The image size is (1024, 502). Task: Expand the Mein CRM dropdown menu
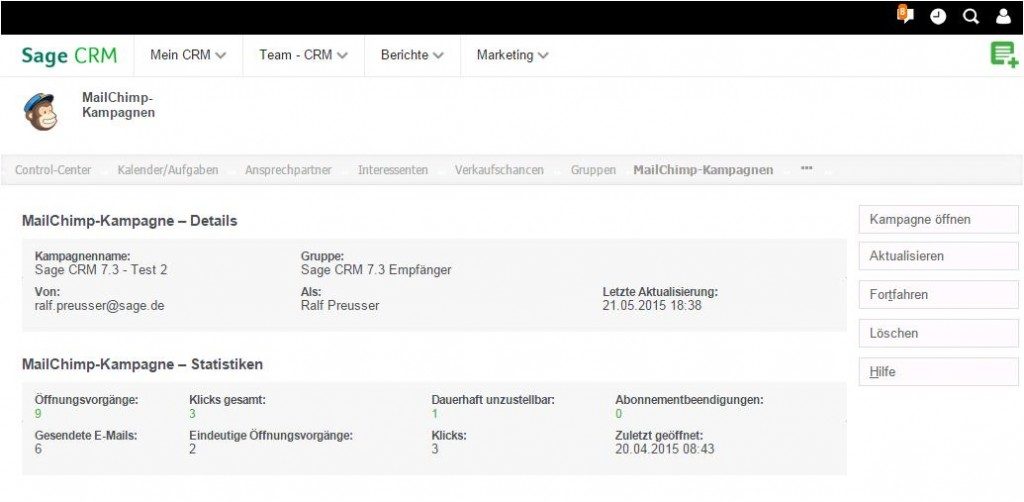(188, 55)
